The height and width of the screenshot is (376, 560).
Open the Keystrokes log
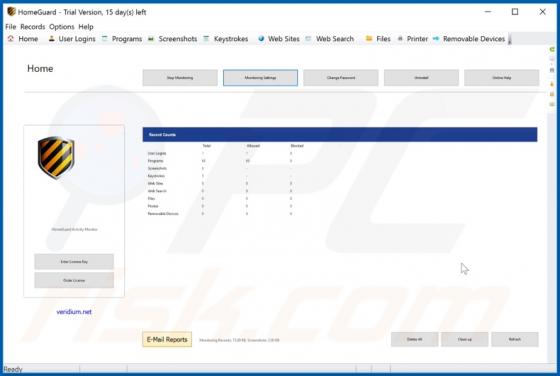[226, 39]
